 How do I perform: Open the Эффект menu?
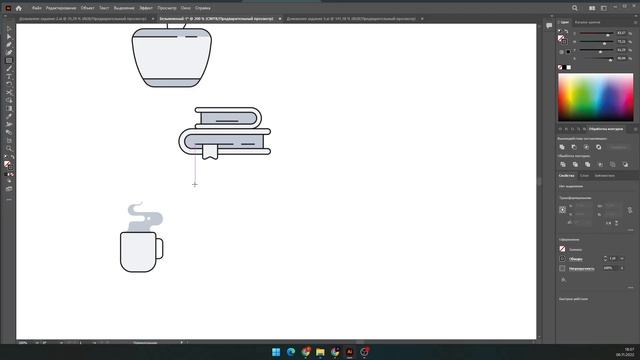pyautogui.click(x=146, y=8)
